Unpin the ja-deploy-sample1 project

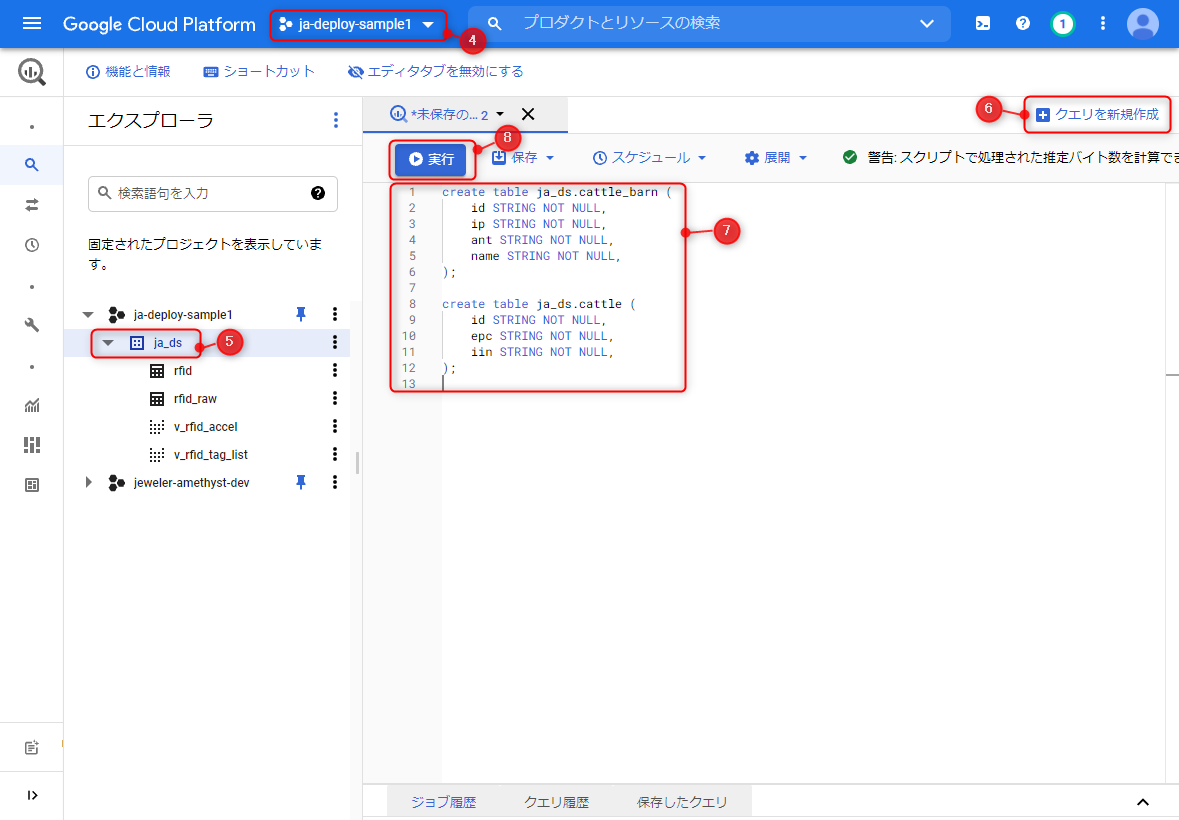[x=301, y=314]
